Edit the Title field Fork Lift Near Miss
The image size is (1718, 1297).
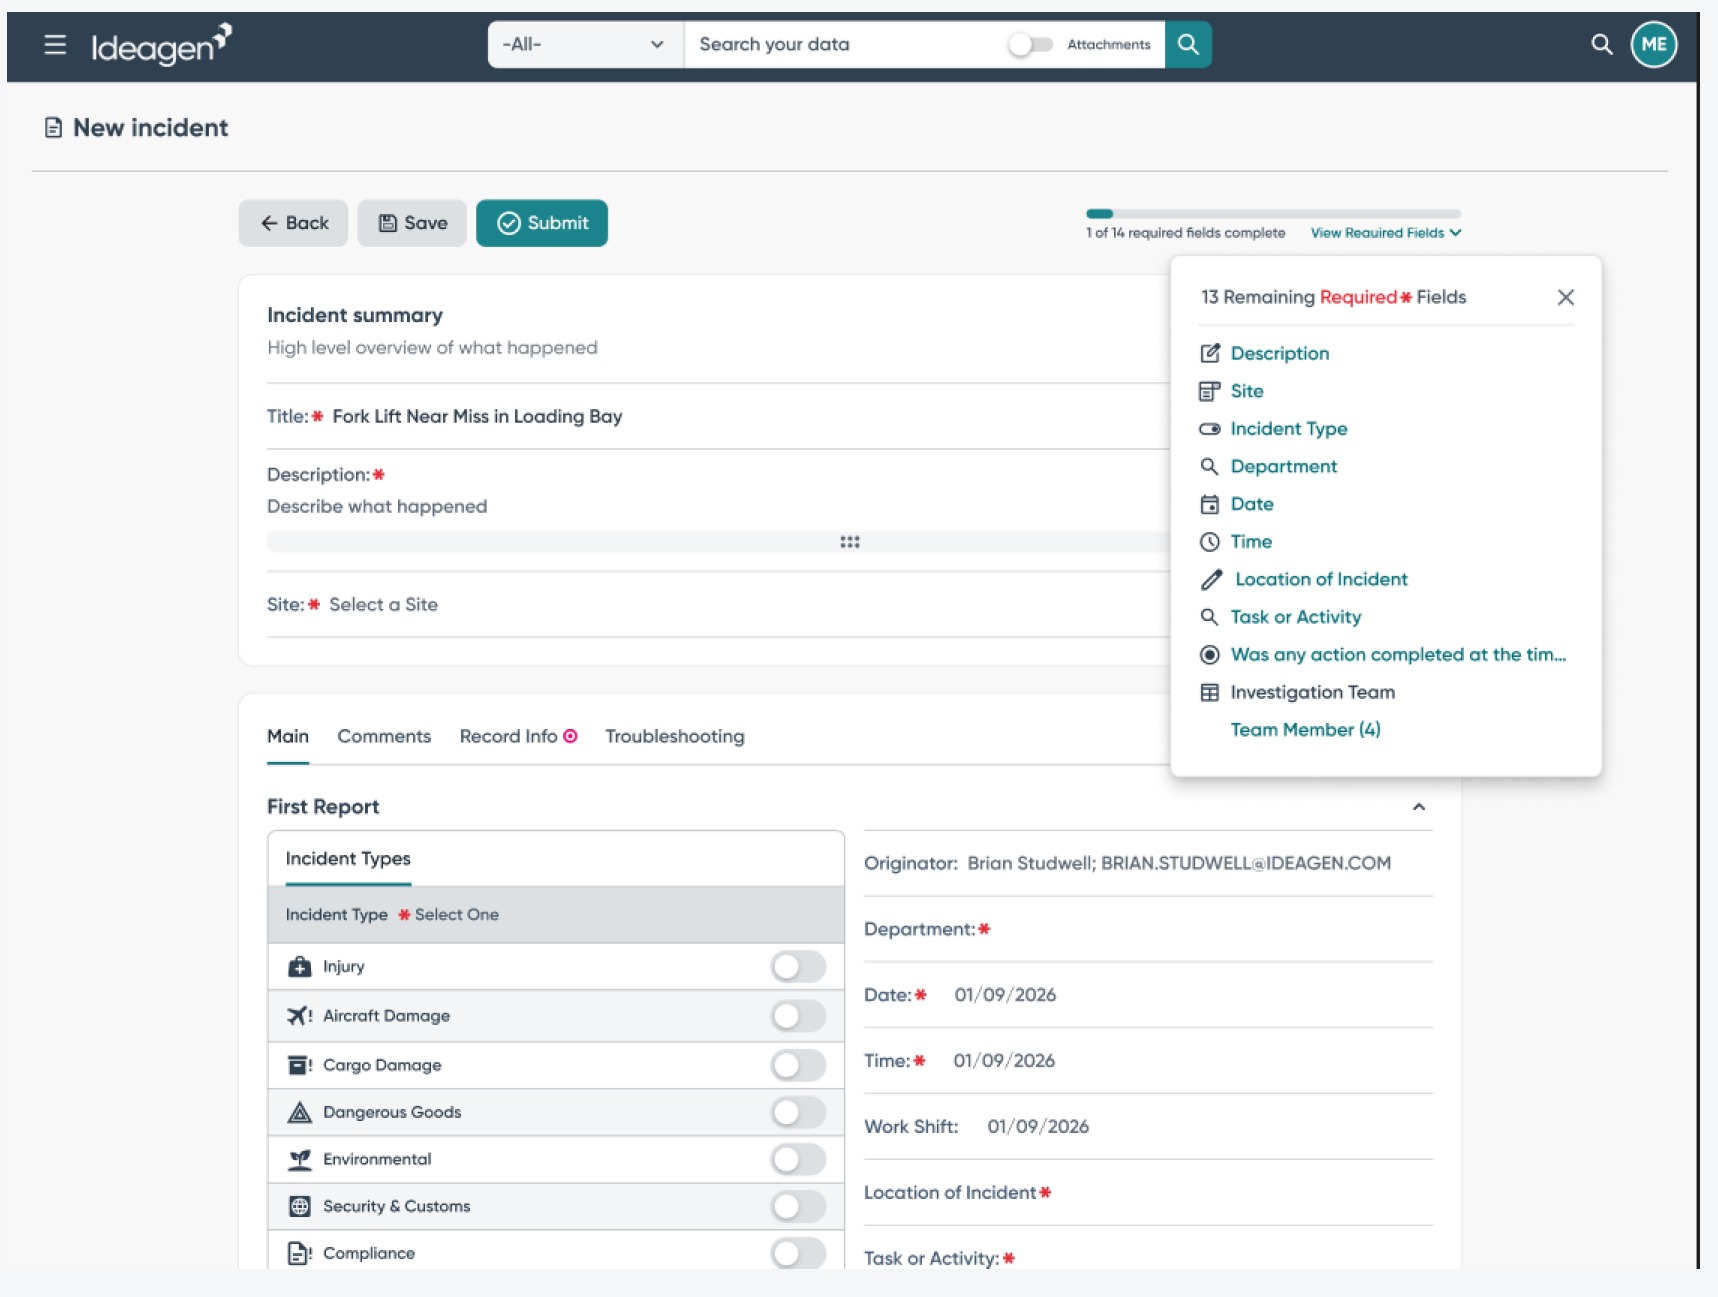(477, 416)
